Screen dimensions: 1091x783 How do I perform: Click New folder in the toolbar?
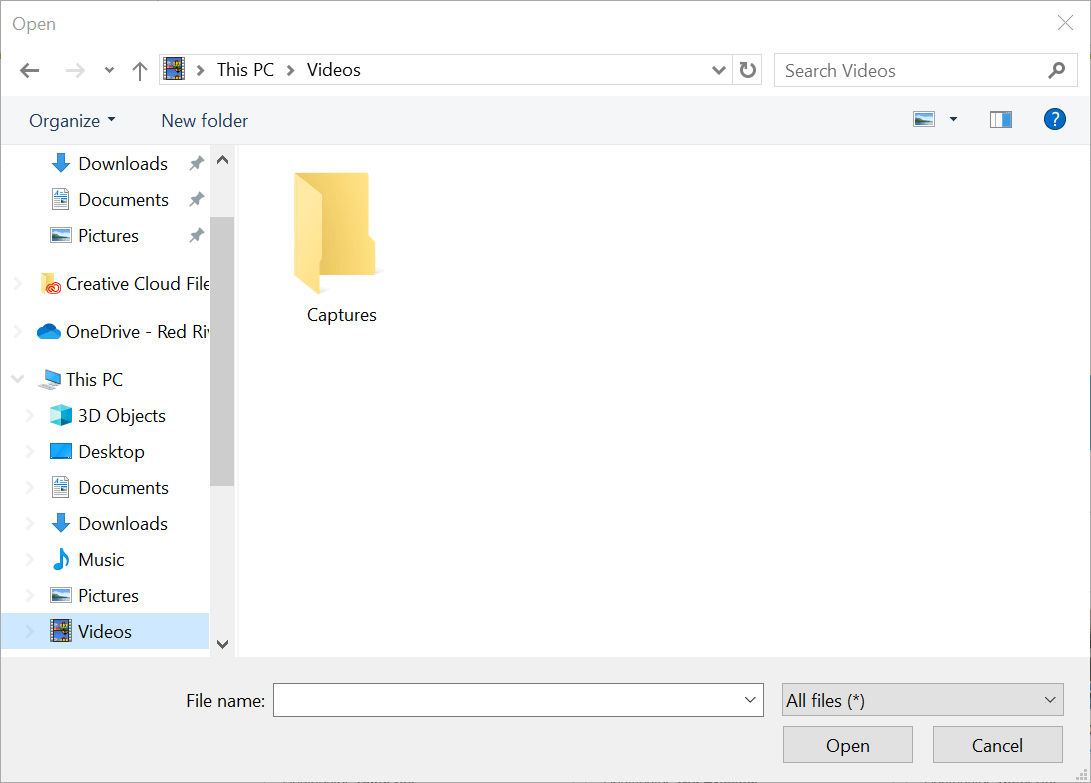(x=204, y=121)
